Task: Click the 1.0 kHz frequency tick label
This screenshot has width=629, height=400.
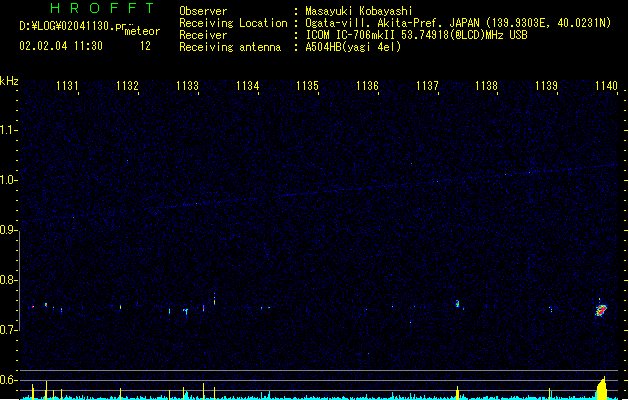Action: click(7, 180)
